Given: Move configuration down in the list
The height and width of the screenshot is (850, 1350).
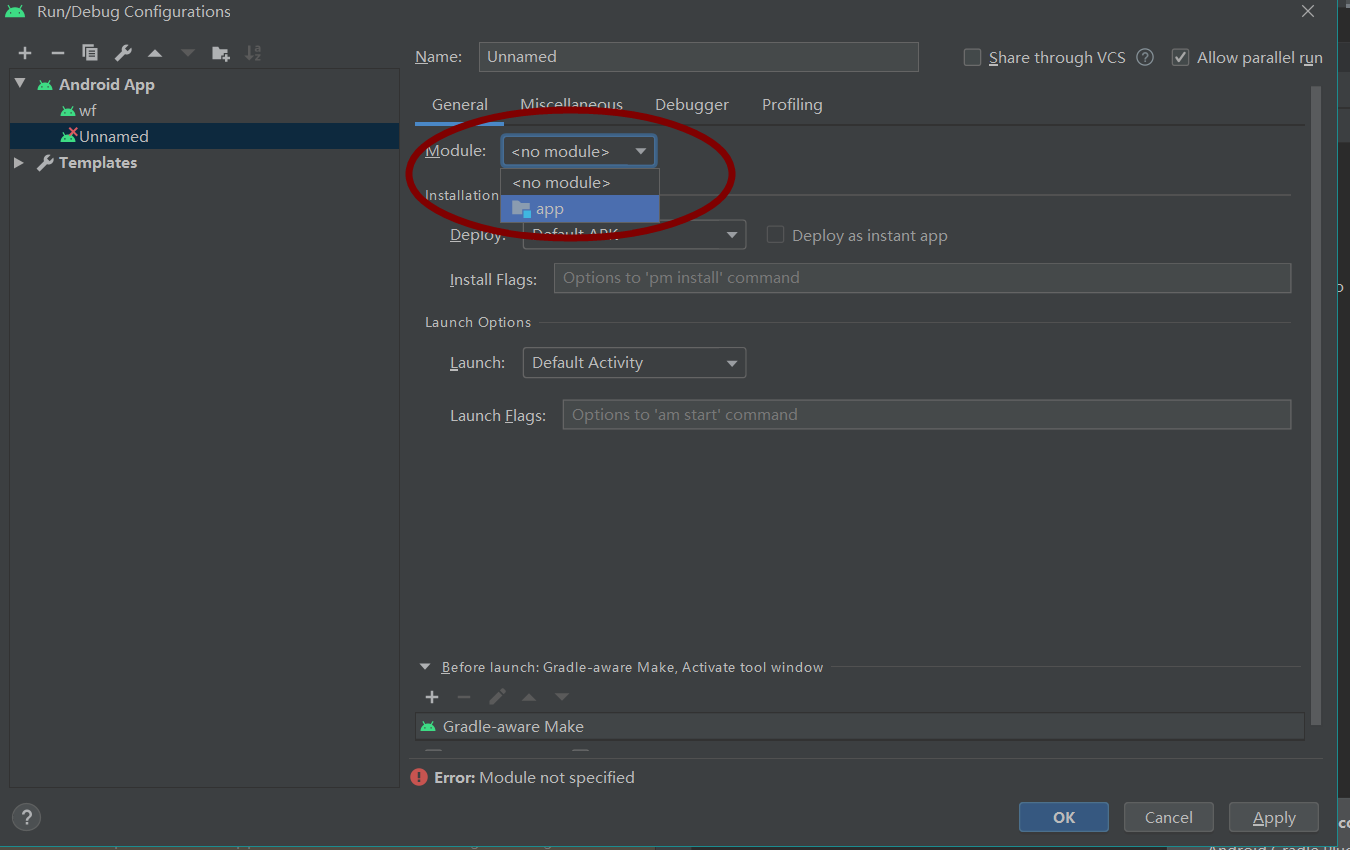Looking at the screenshot, I should click(187, 53).
